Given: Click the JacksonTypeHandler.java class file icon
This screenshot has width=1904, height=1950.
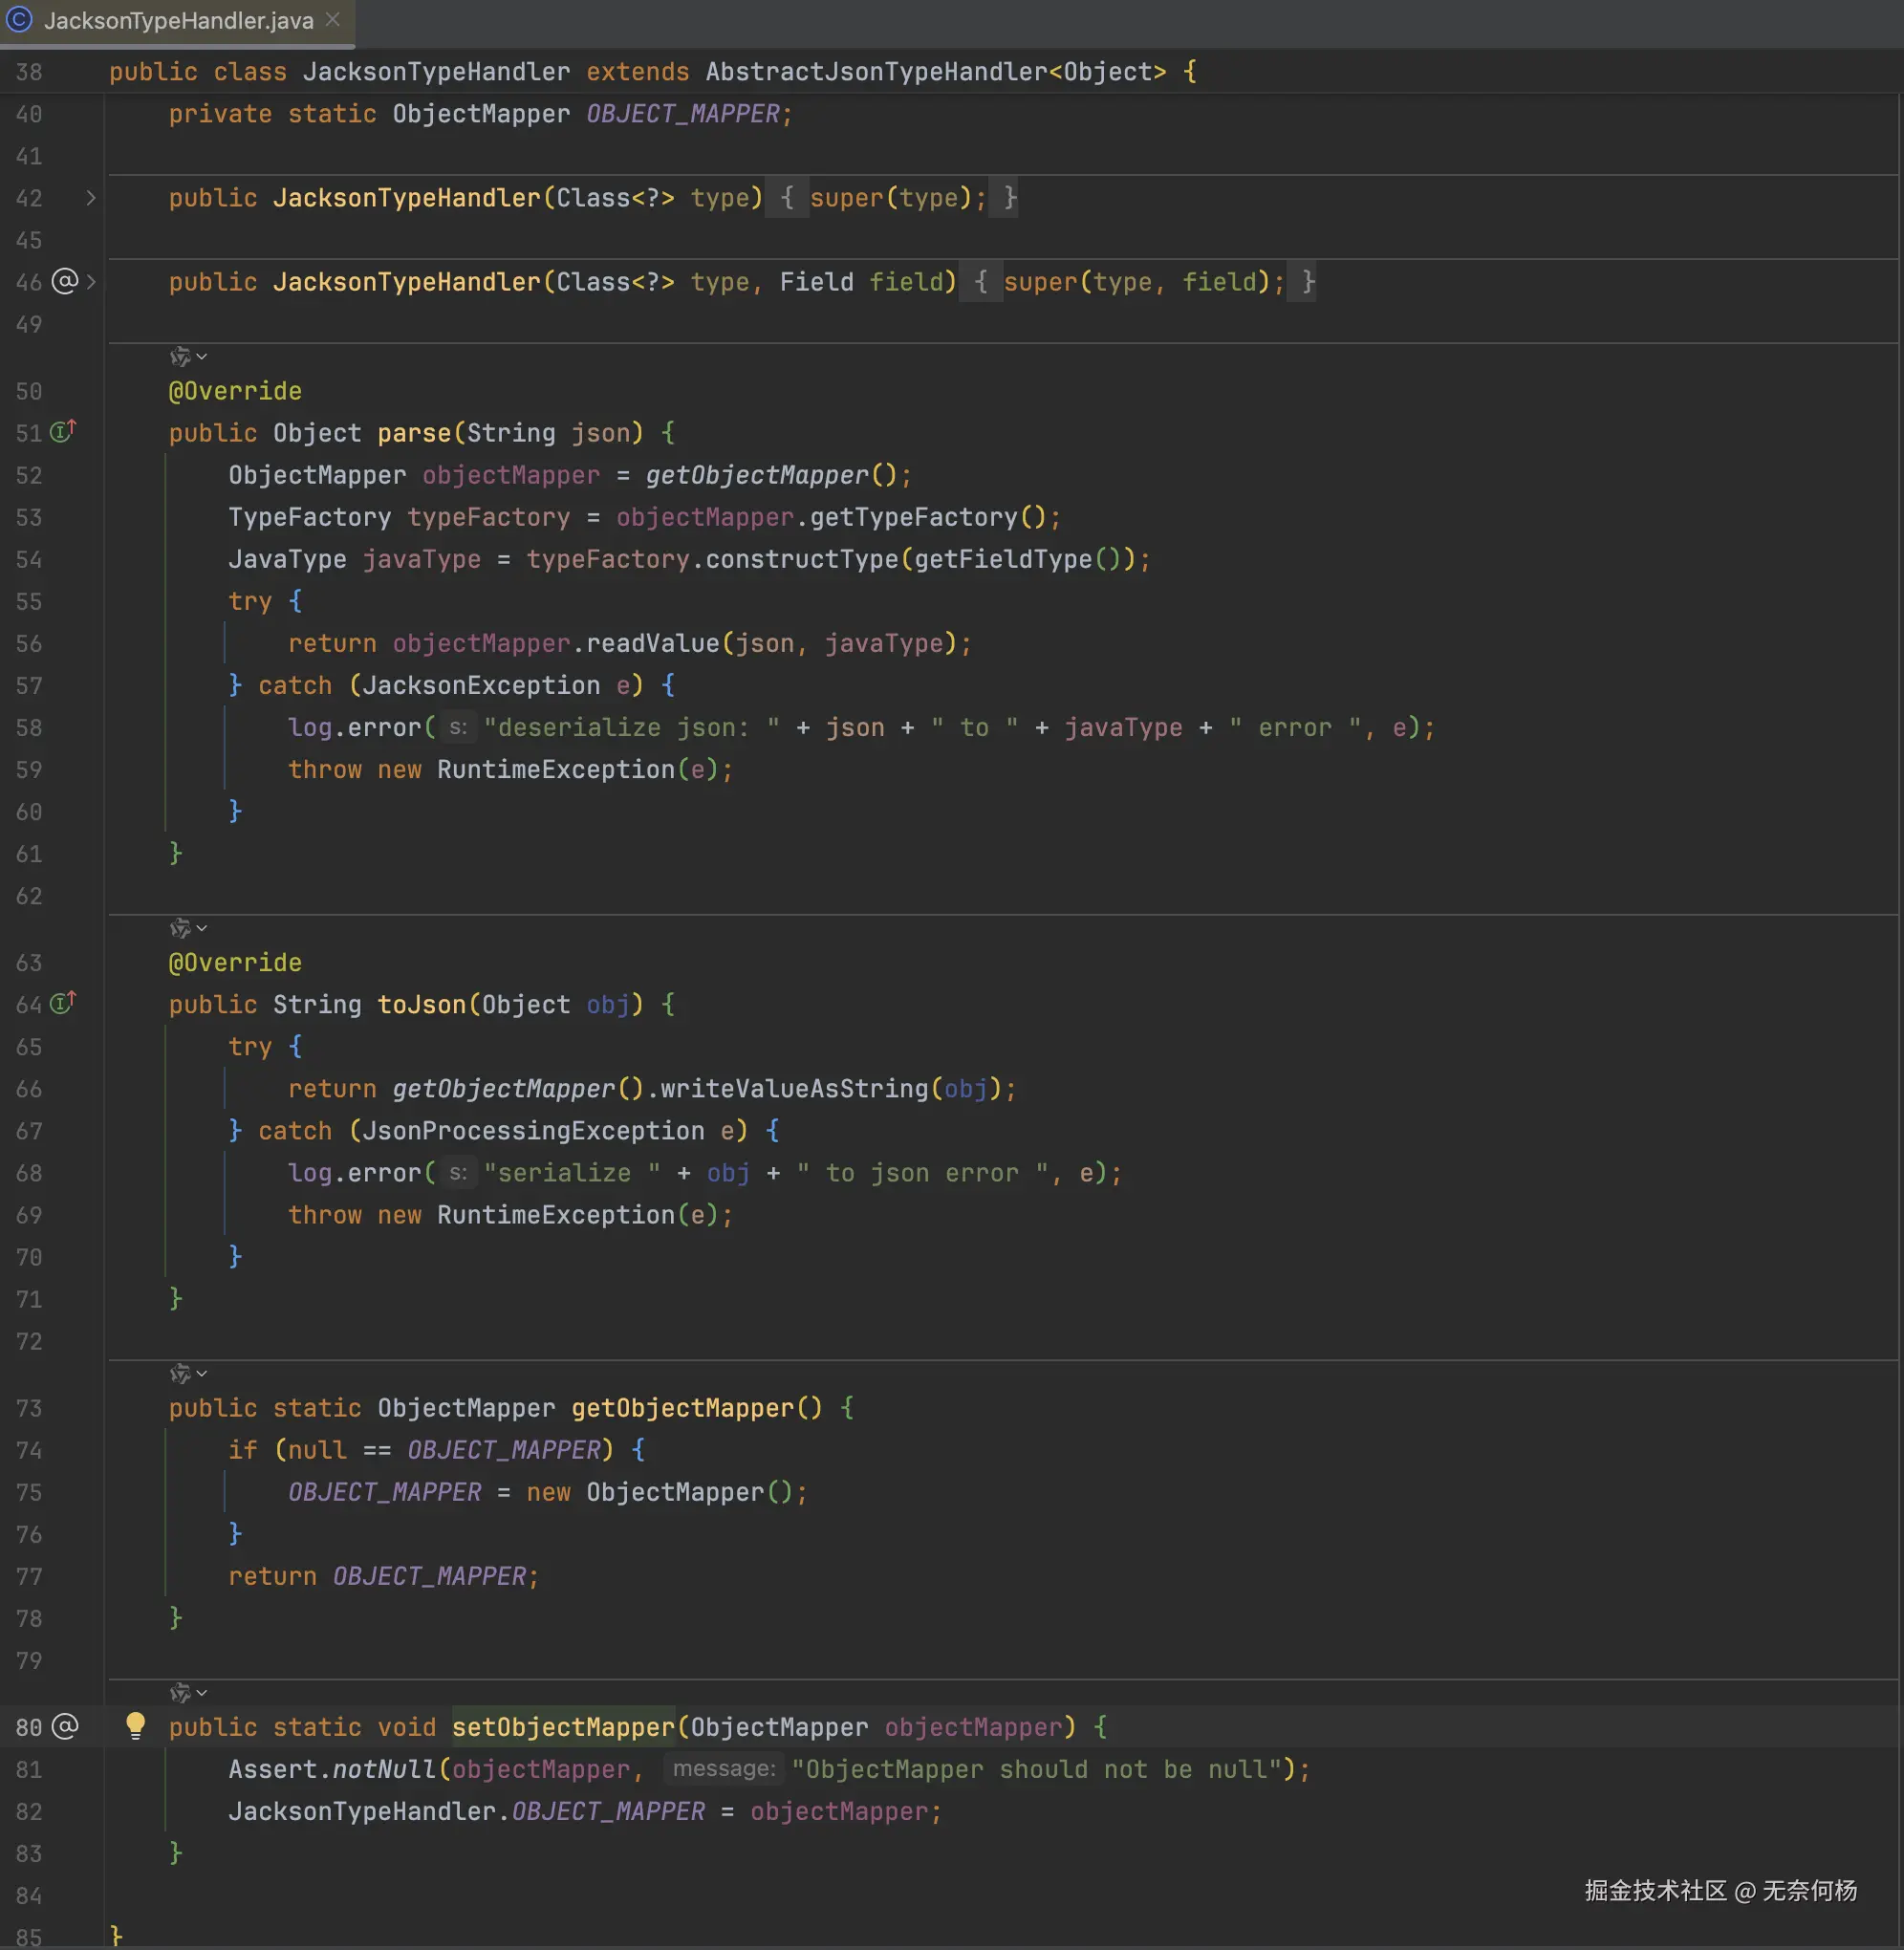Looking at the screenshot, I should click(x=19, y=20).
